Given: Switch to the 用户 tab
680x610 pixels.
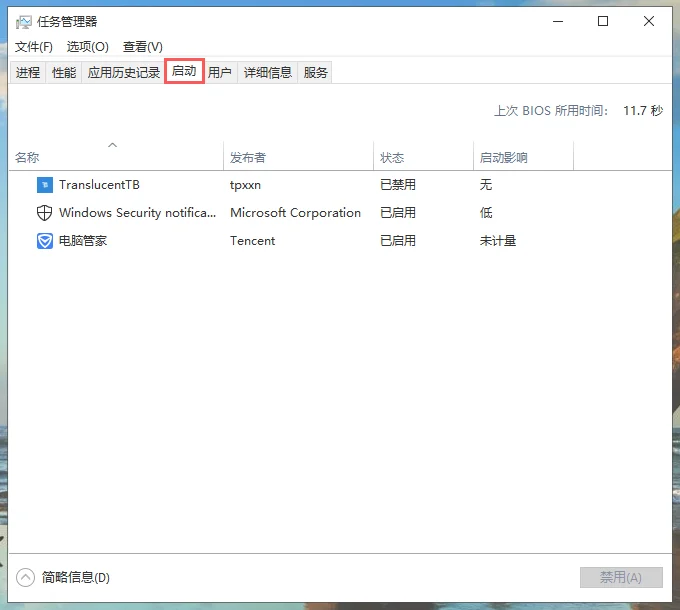Looking at the screenshot, I should click(219, 72).
